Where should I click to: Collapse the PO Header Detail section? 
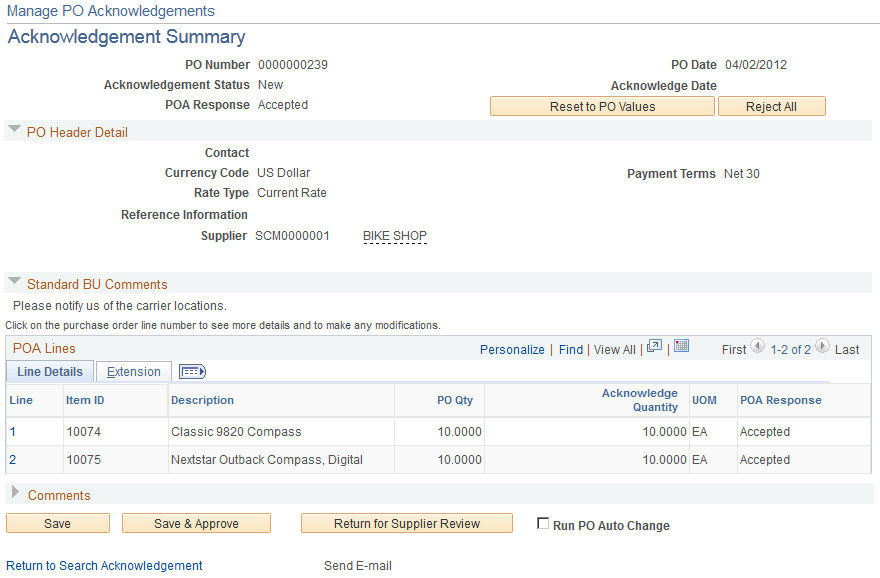point(14,131)
